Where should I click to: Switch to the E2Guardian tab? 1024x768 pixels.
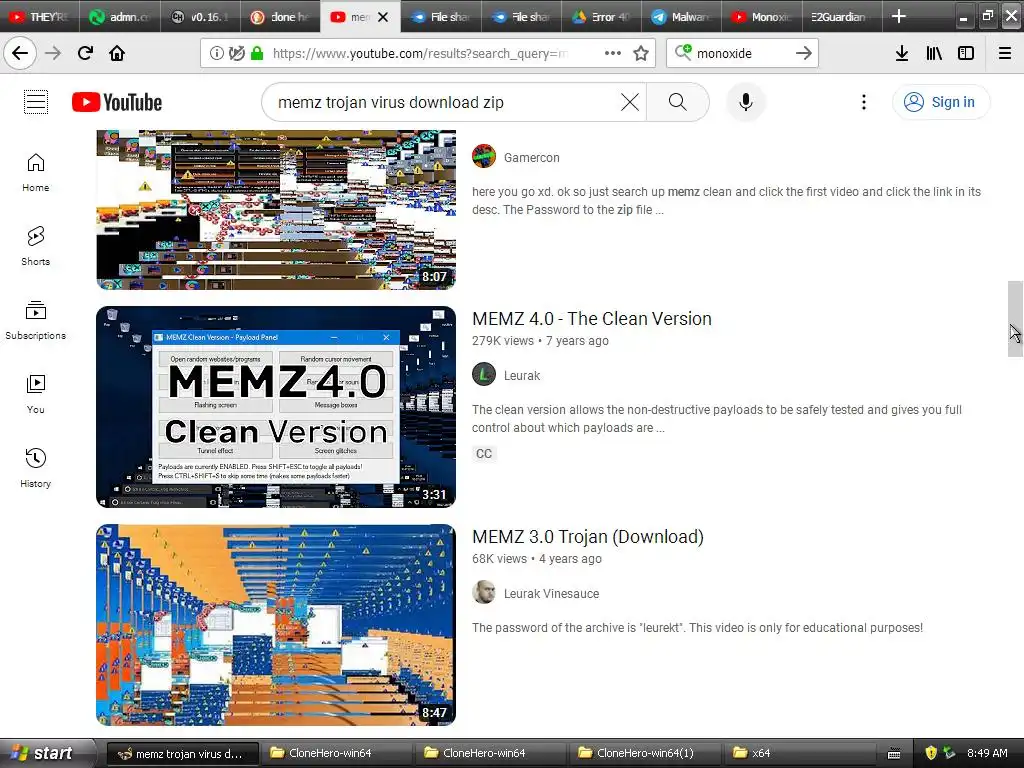coord(842,17)
